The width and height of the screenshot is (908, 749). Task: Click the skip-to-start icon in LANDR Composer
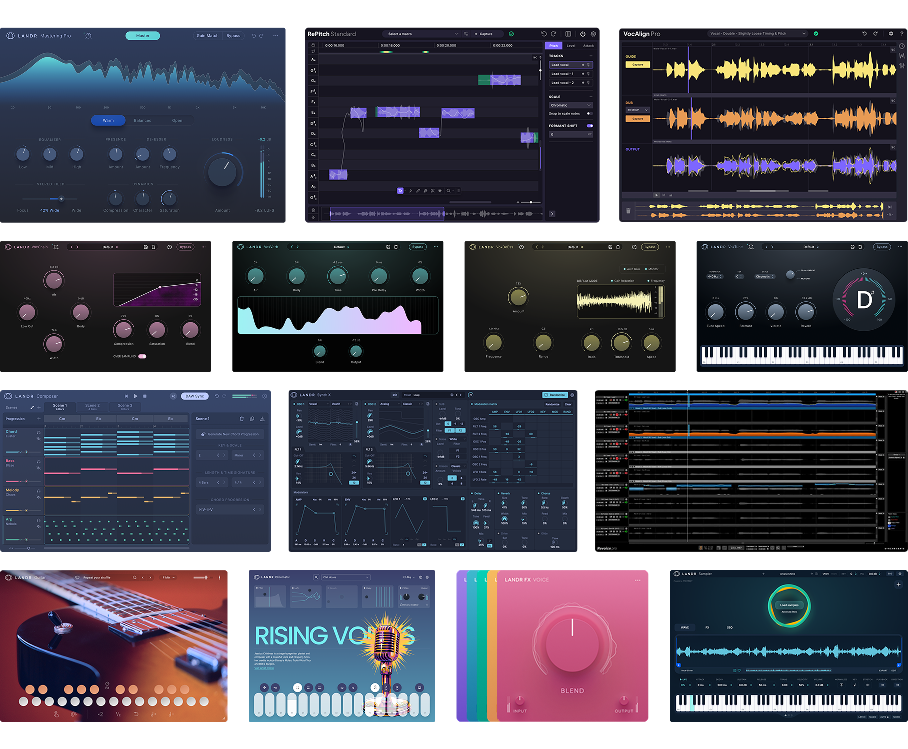coord(127,396)
